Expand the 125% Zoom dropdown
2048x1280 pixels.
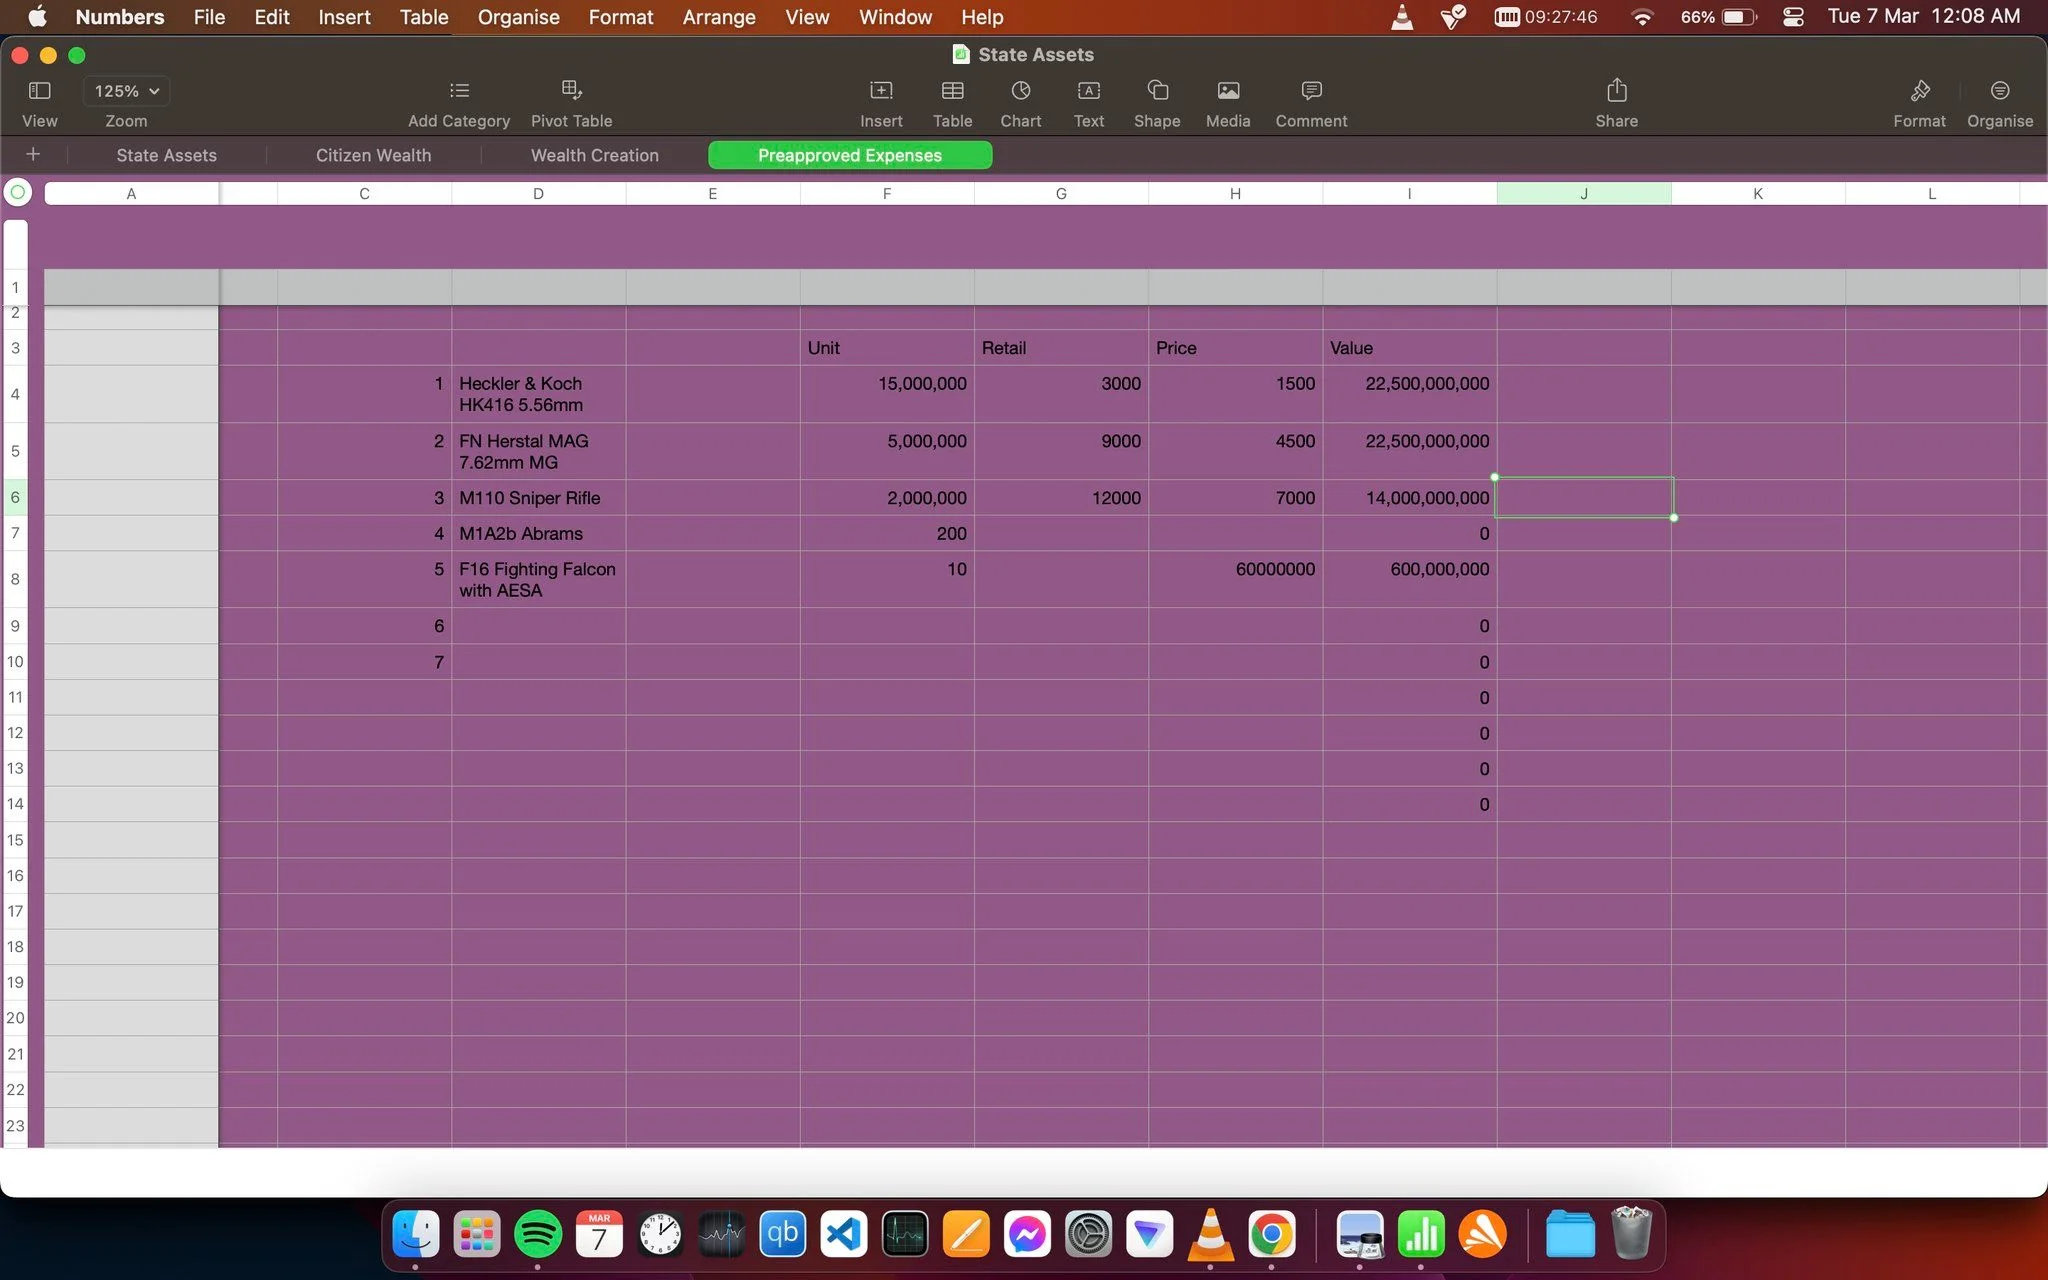point(126,91)
